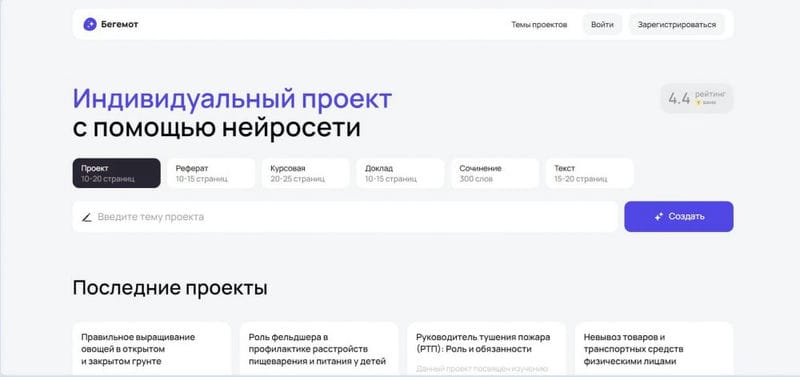This screenshot has height=377, width=800.
Task: Select the Реферат tab
Action: coord(211,173)
